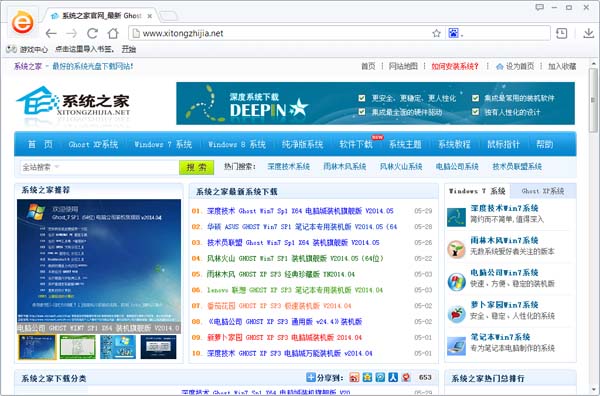Open the 系统教程 nav item
Viewport: 600px width, 396px height.
click(454, 144)
